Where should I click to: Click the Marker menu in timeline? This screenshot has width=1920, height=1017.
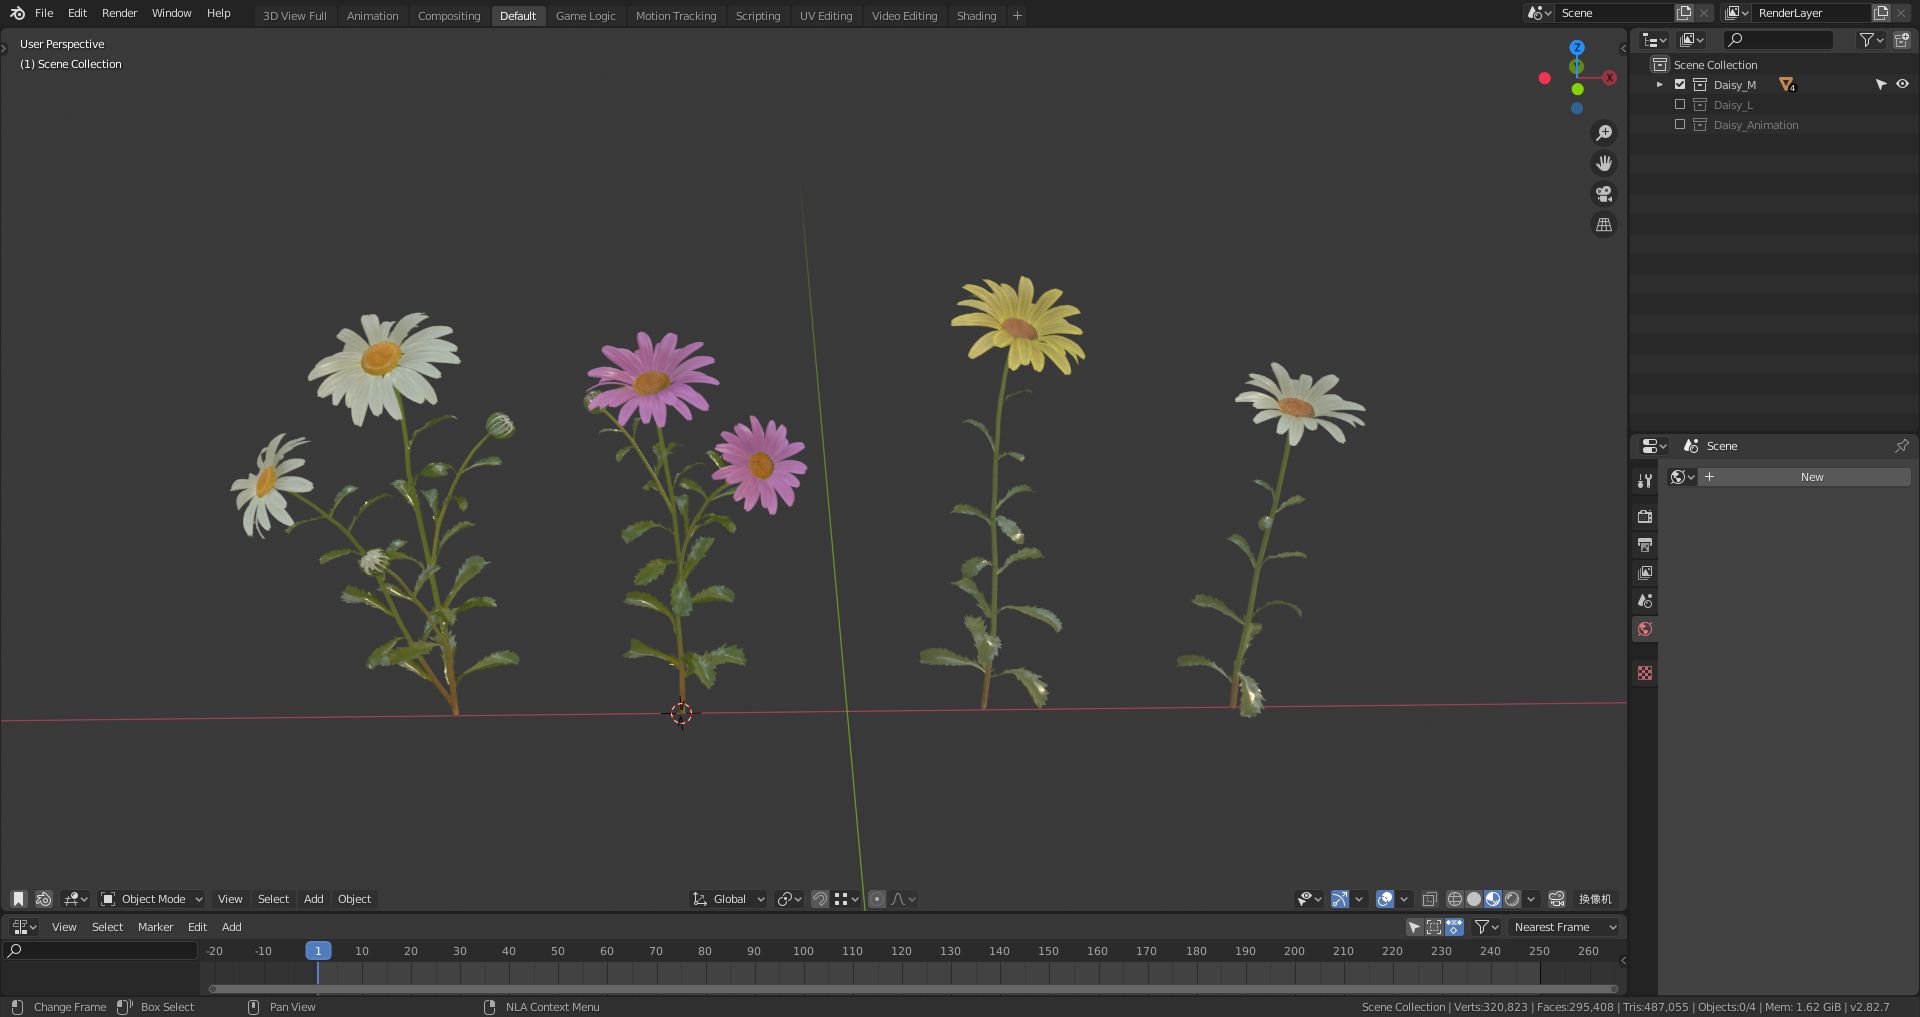[155, 927]
